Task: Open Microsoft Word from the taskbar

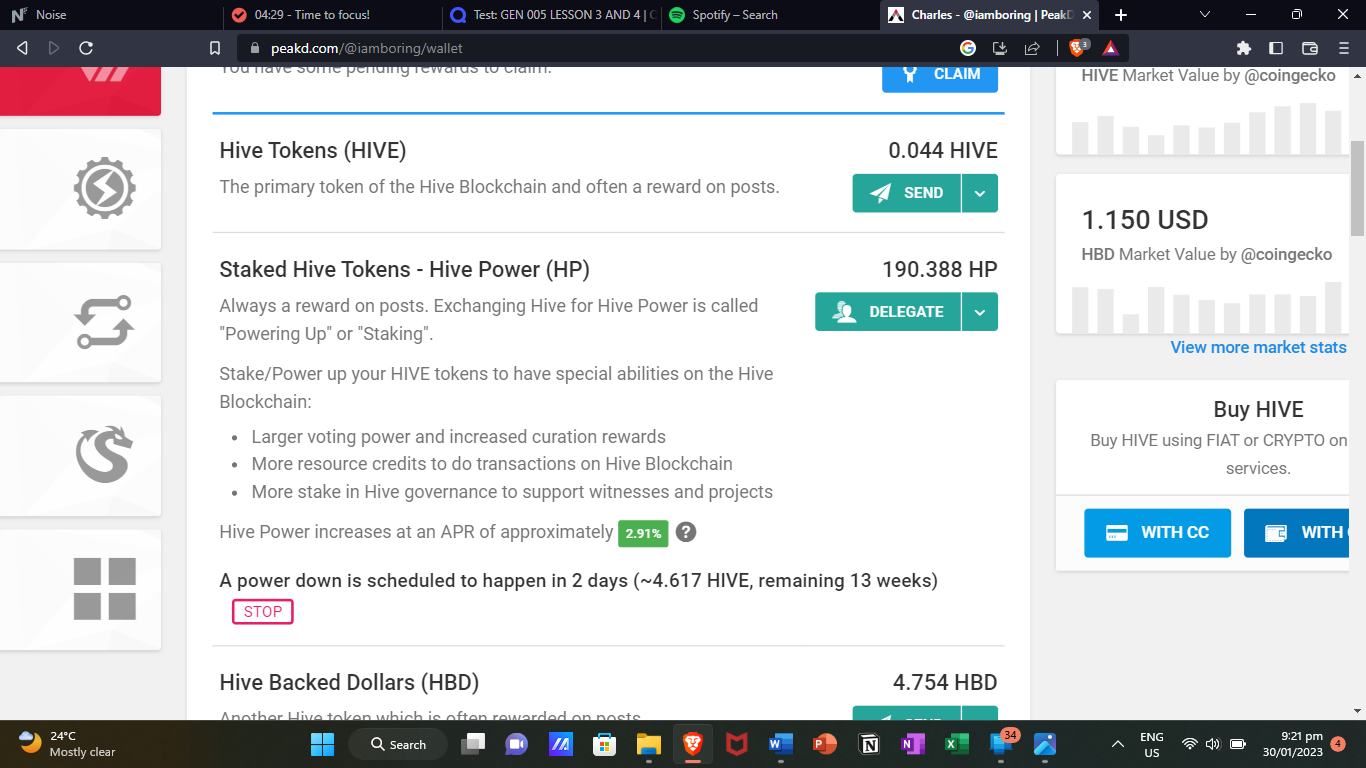Action: (780, 744)
